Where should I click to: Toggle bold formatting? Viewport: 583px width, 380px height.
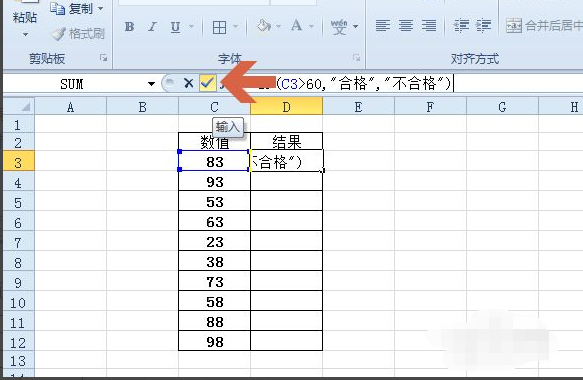(x=129, y=26)
